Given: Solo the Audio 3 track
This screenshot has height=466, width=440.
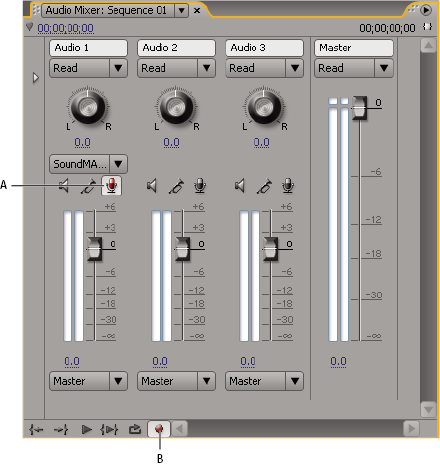Looking at the screenshot, I should pos(264,186).
